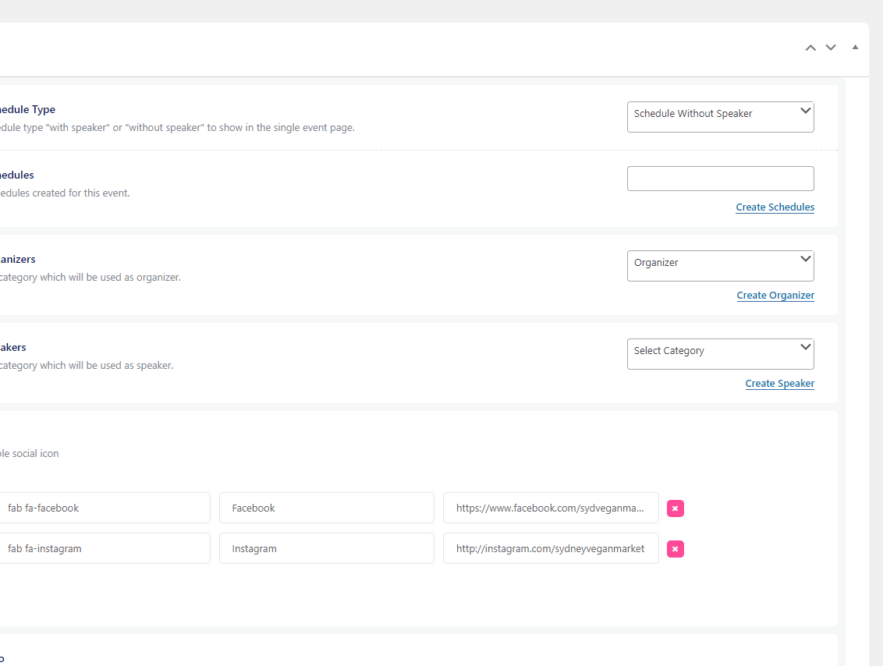Click the metabox move-up chevron icon
This screenshot has height=666, width=883.
coord(810,47)
